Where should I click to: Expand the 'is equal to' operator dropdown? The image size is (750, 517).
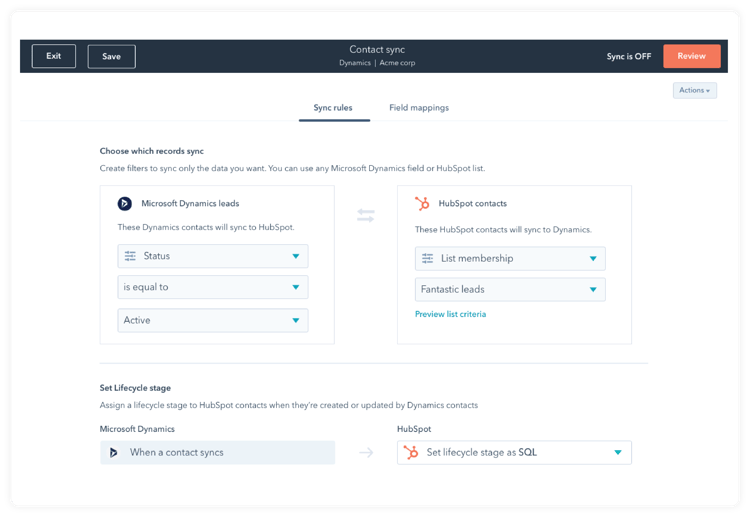pyautogui.click(x=212, y=288)
